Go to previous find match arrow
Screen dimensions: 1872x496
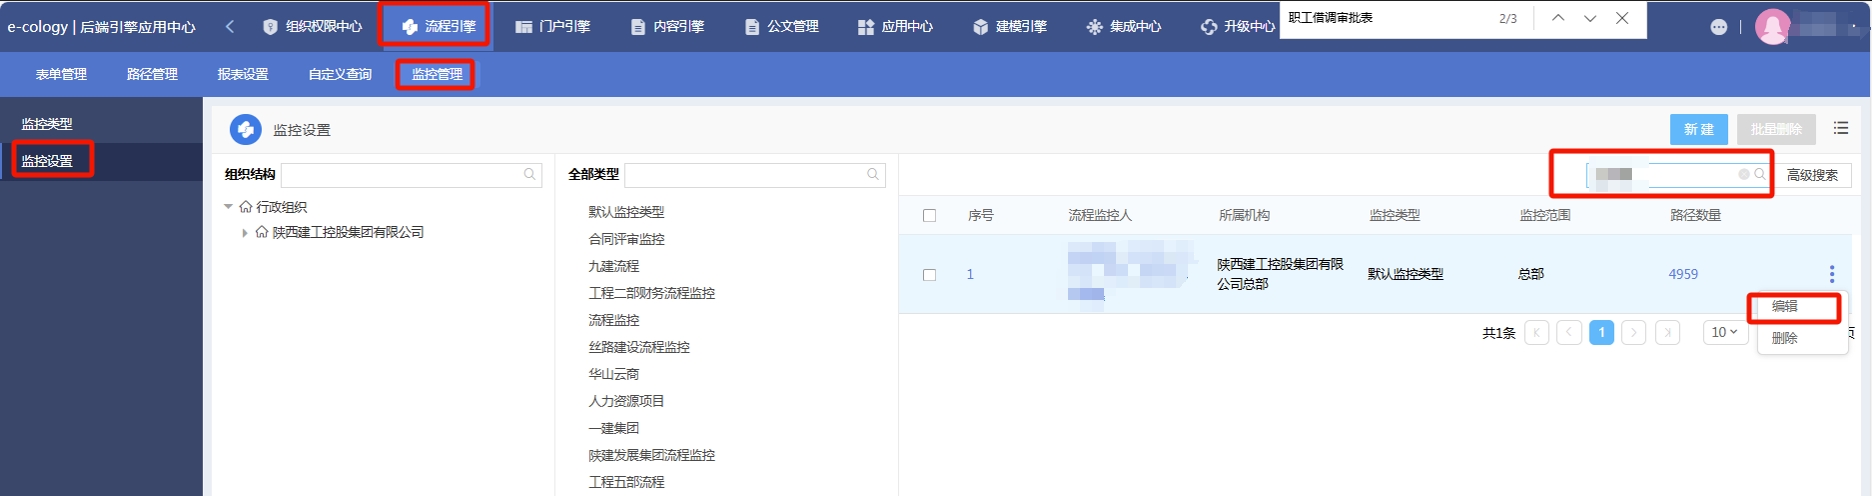(1557, 18)
